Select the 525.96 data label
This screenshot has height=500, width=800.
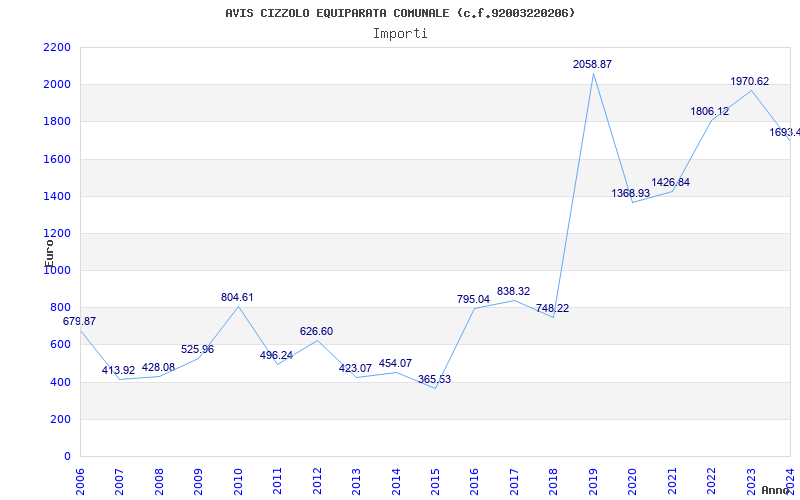click(197, 349)
